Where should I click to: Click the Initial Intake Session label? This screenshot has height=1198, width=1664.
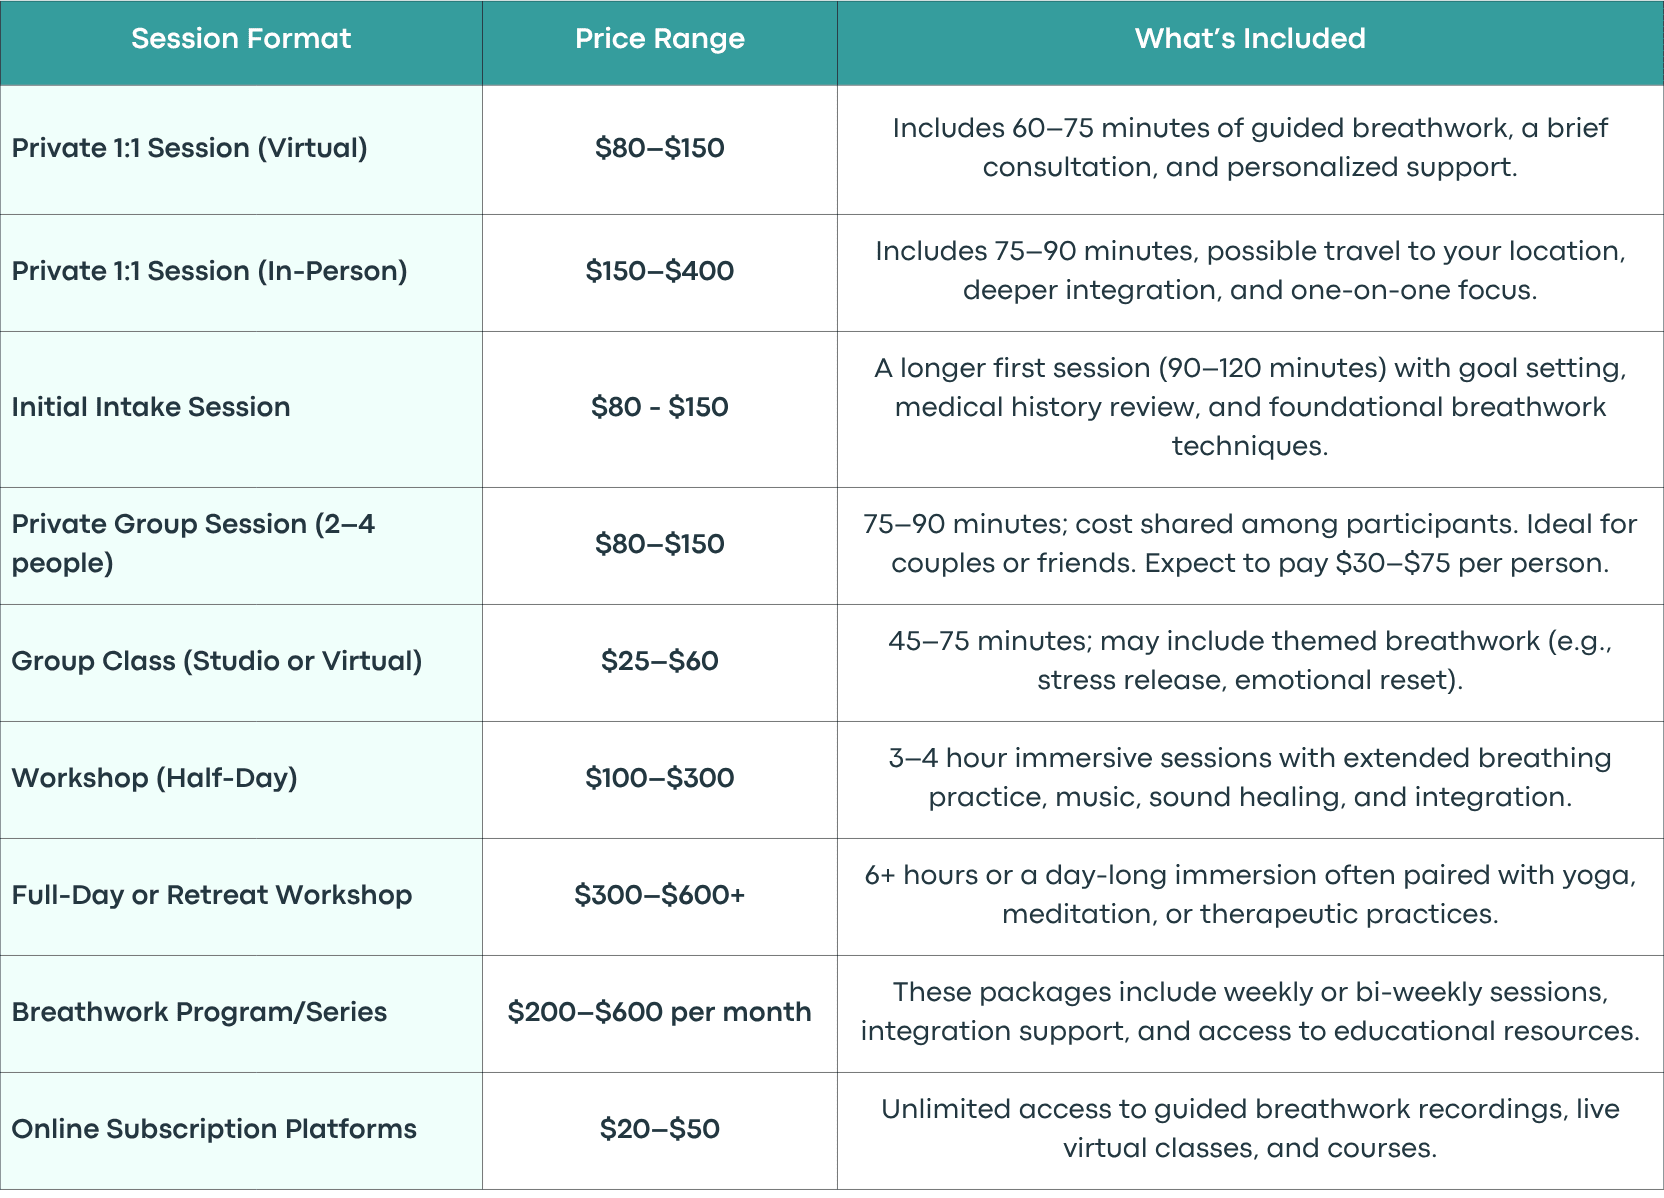[151, 407]
